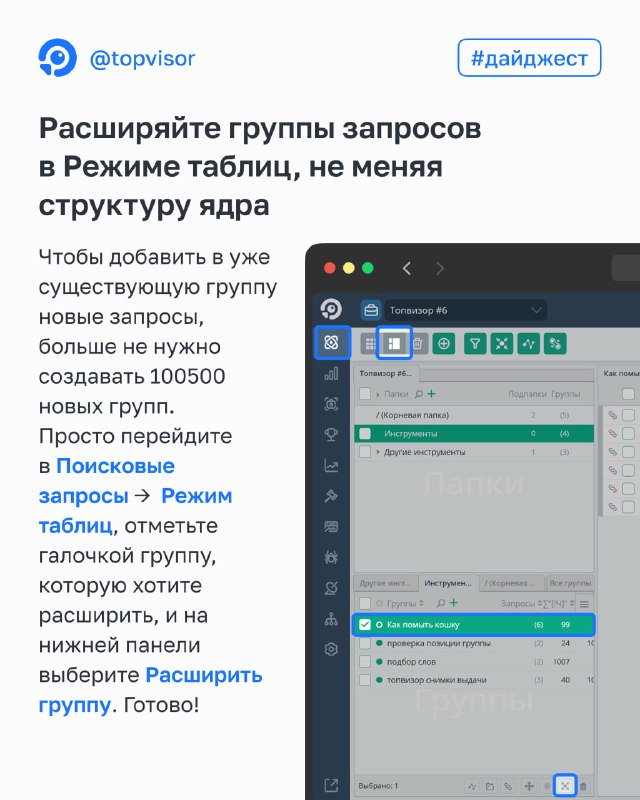Sort groups by the Группы column arrows
The height and width of the screenshot is (800, 640).
tap(422, 604)
